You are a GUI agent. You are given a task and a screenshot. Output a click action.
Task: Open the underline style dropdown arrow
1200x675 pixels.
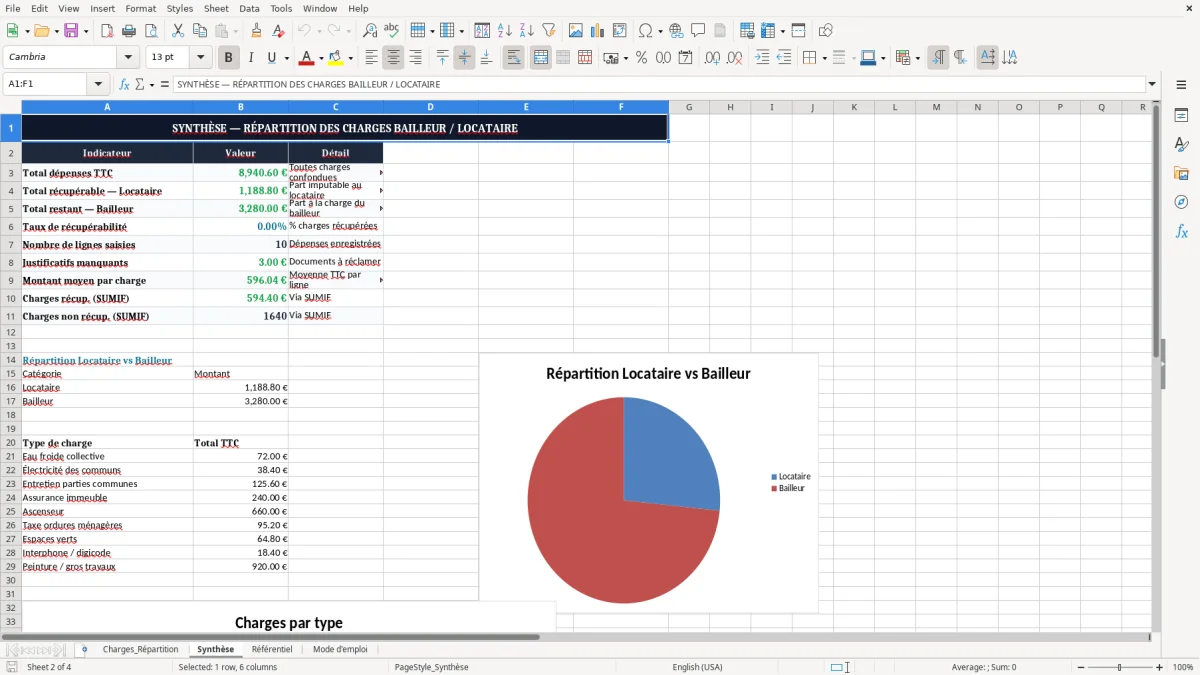pos(286,58)
